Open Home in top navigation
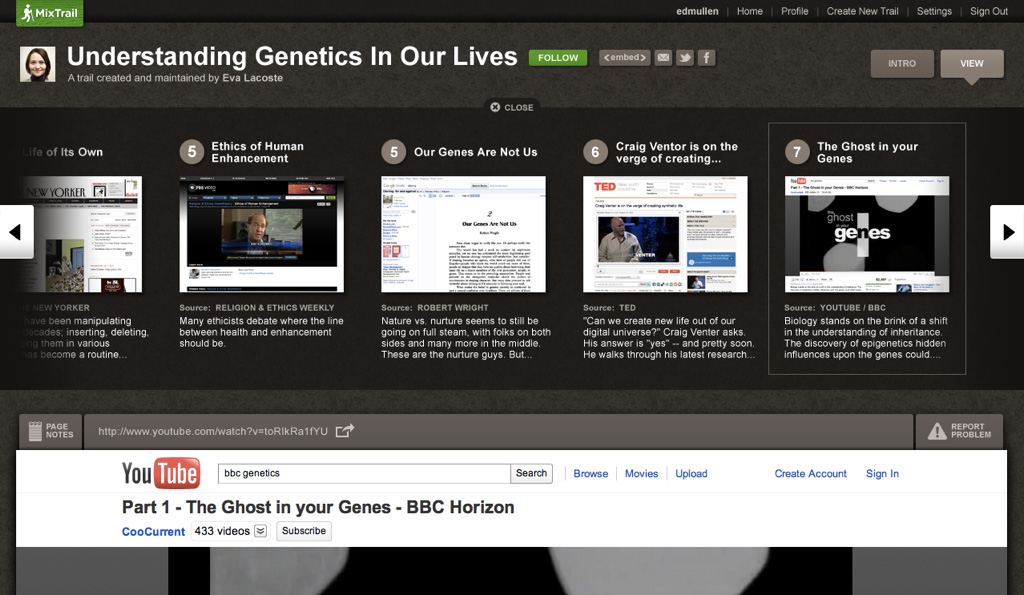 click(x=749, y=11)
